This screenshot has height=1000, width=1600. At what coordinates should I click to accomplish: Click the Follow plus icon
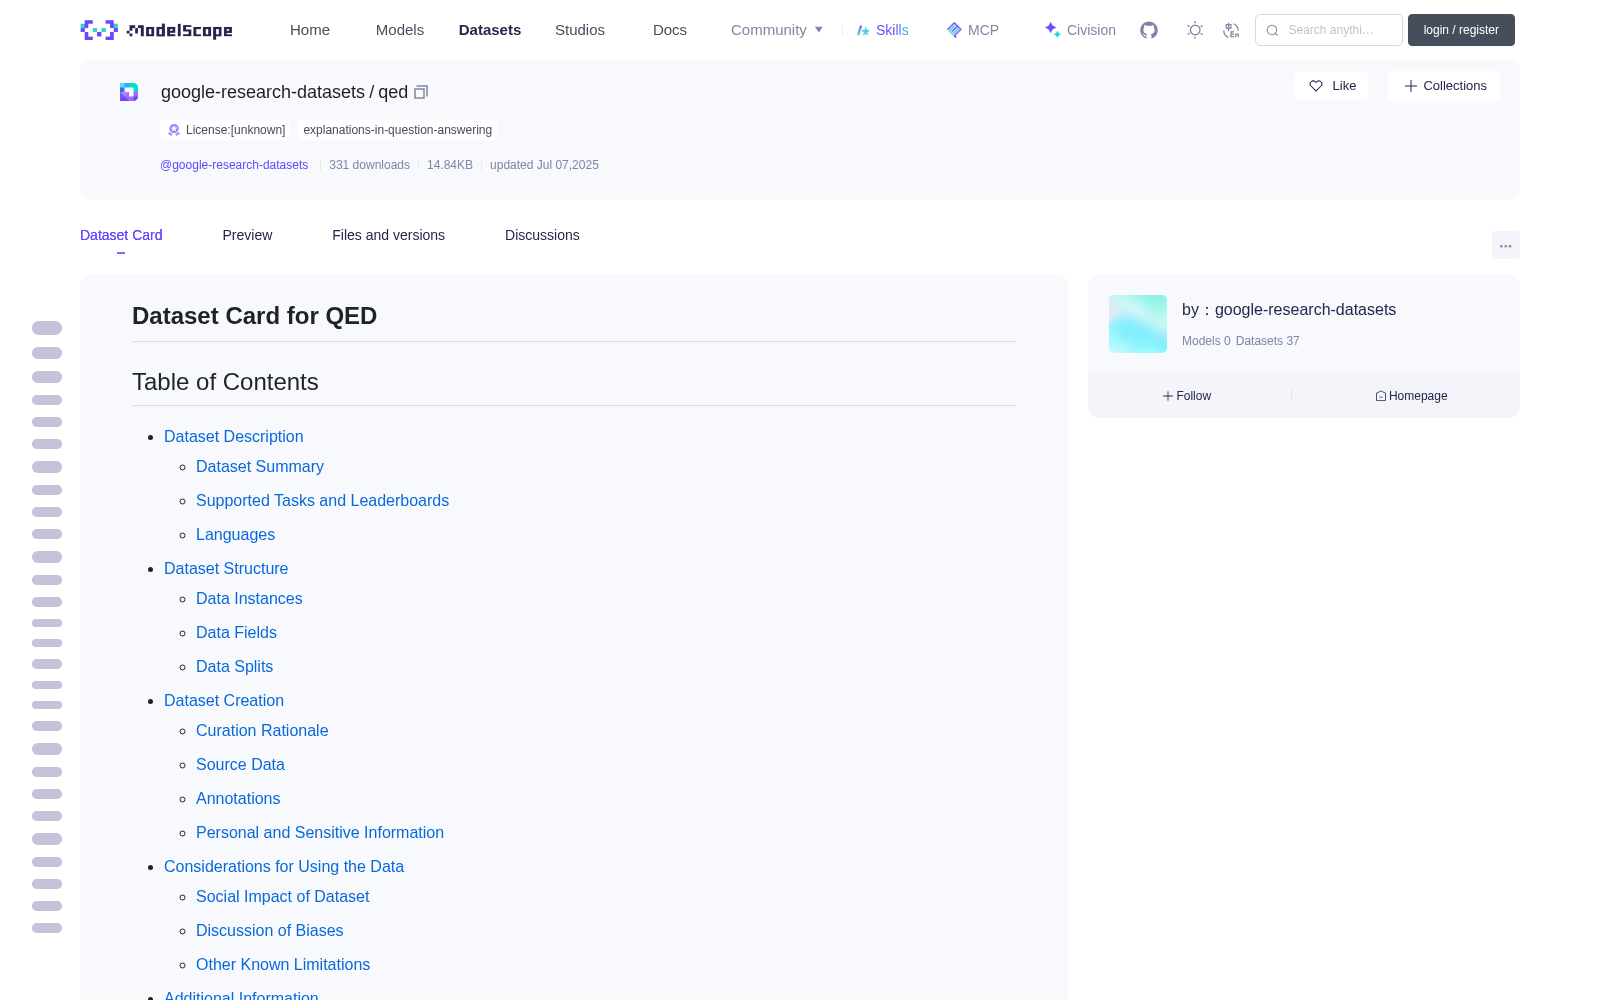(1168, 396)
